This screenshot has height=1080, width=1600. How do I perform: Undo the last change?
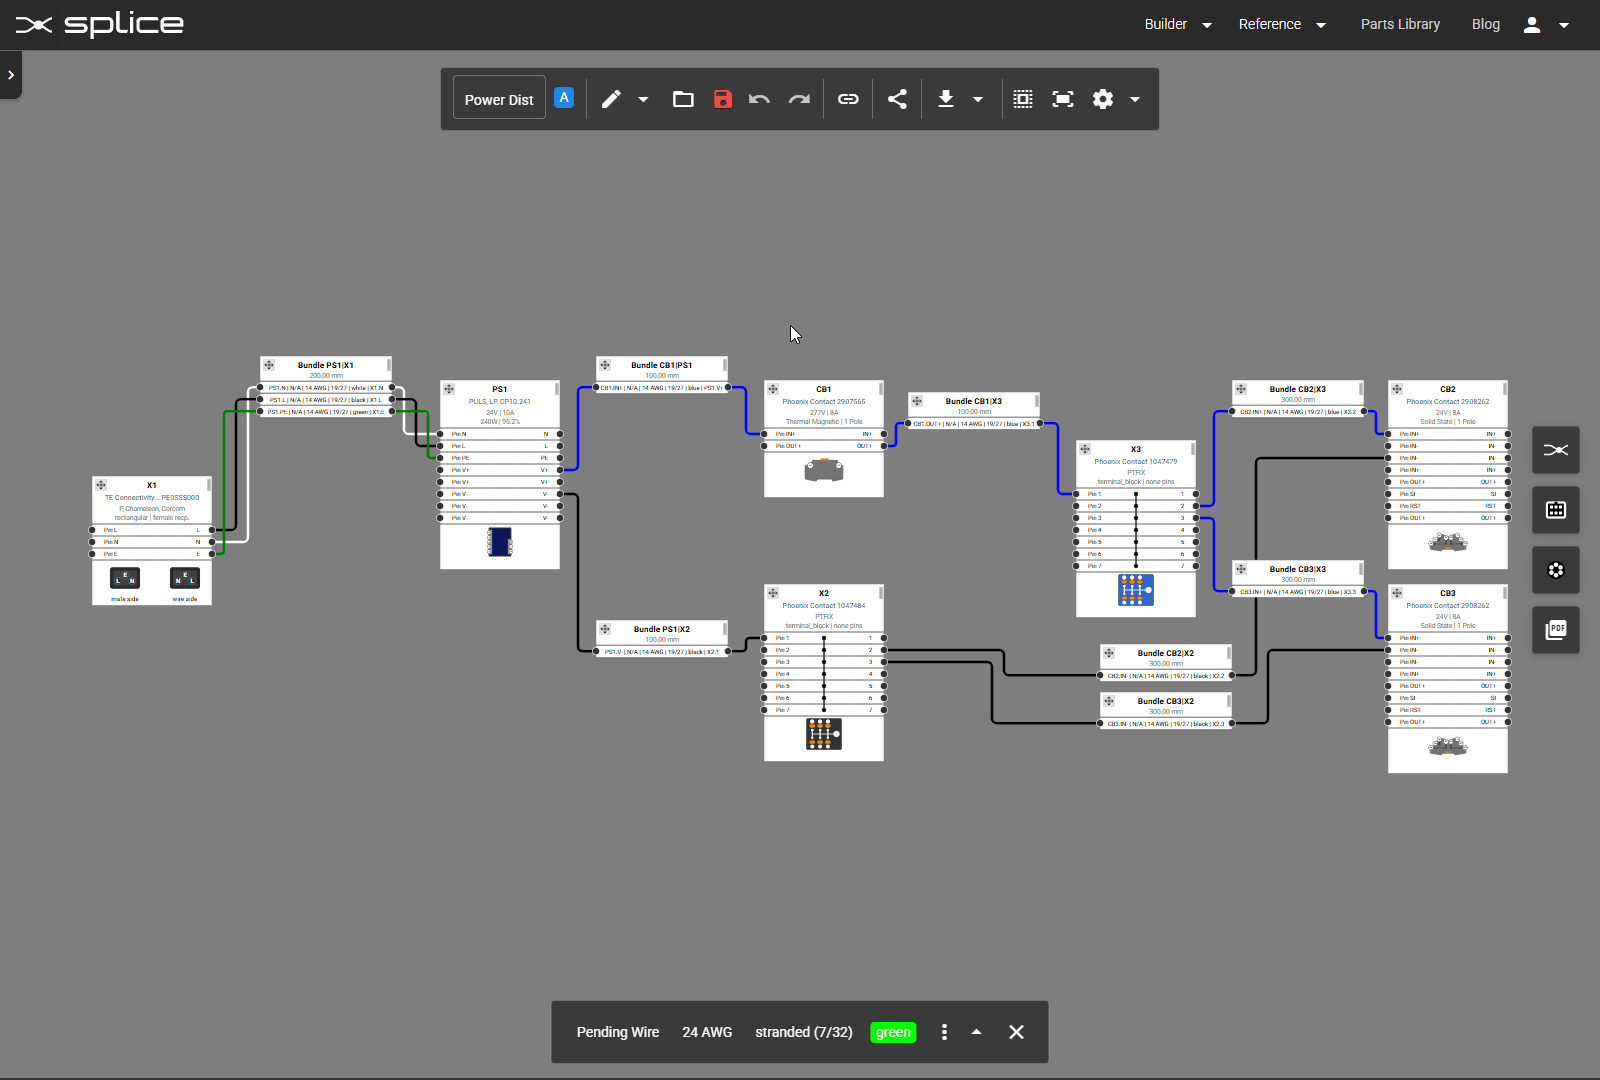point(760,99)
